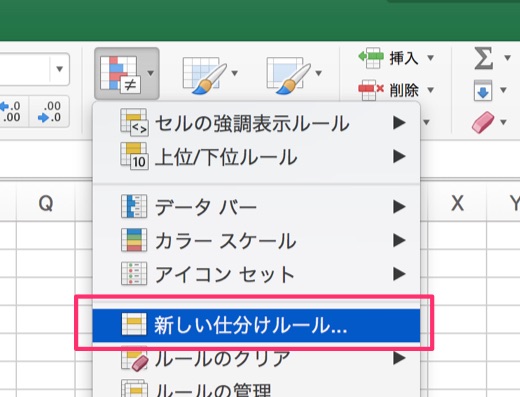This screenshot has width=520, height=397.
Task: Expand the Fill dropdown arrow
Action: click(503, 90)
